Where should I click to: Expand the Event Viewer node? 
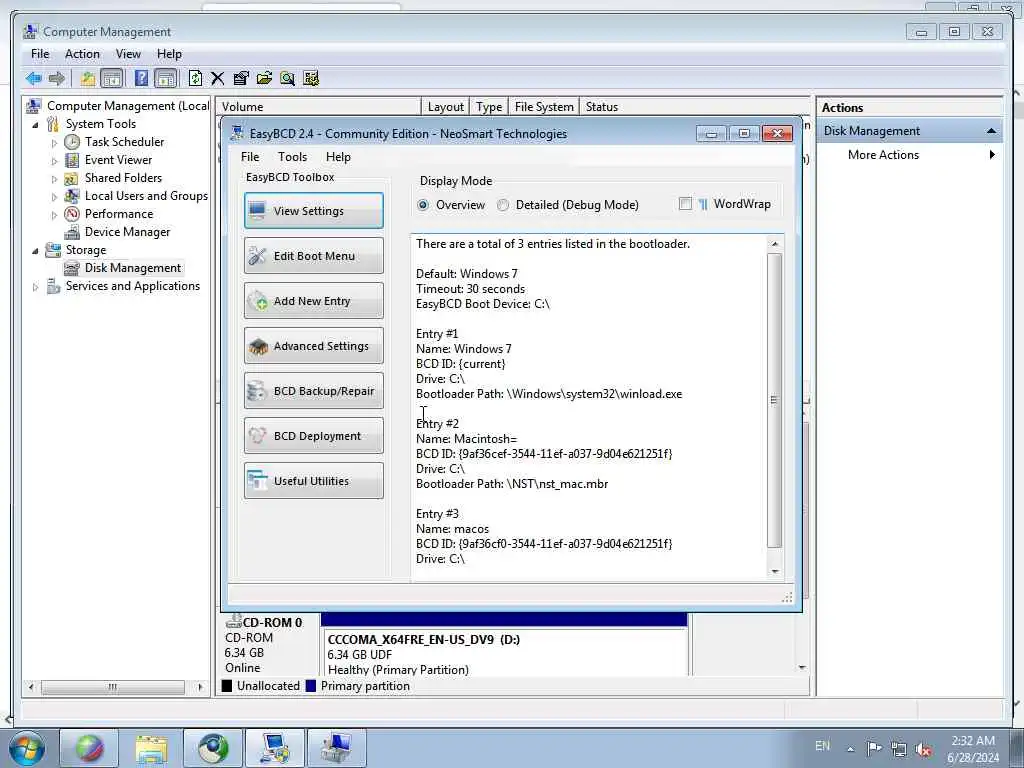coord(54,161)
